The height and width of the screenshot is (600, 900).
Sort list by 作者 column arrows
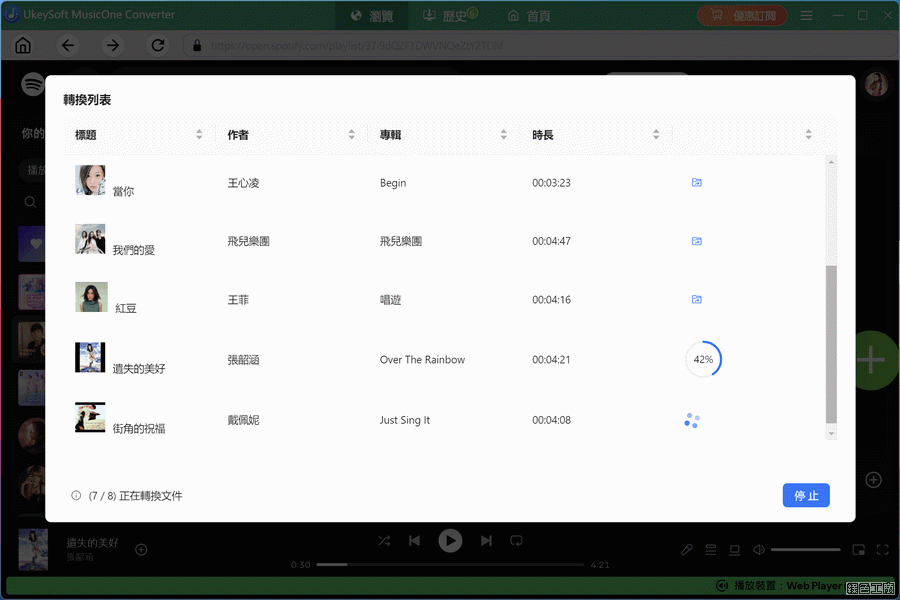coord(351,135)
